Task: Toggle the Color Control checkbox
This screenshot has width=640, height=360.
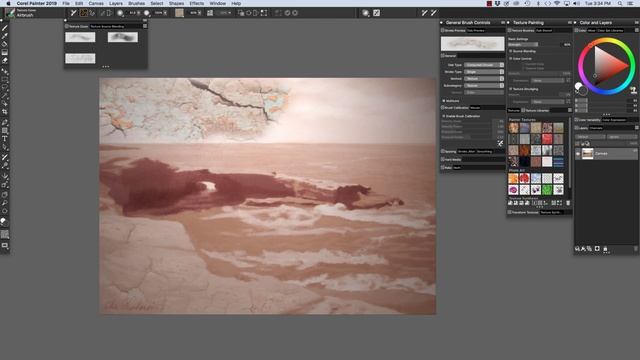Action: (x=511, y=58)
